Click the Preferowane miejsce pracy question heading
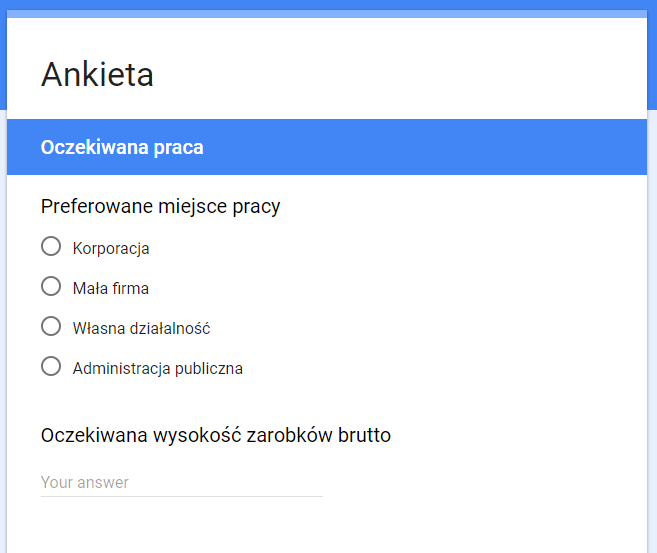657x553 pixels. (x=160, y=206)
